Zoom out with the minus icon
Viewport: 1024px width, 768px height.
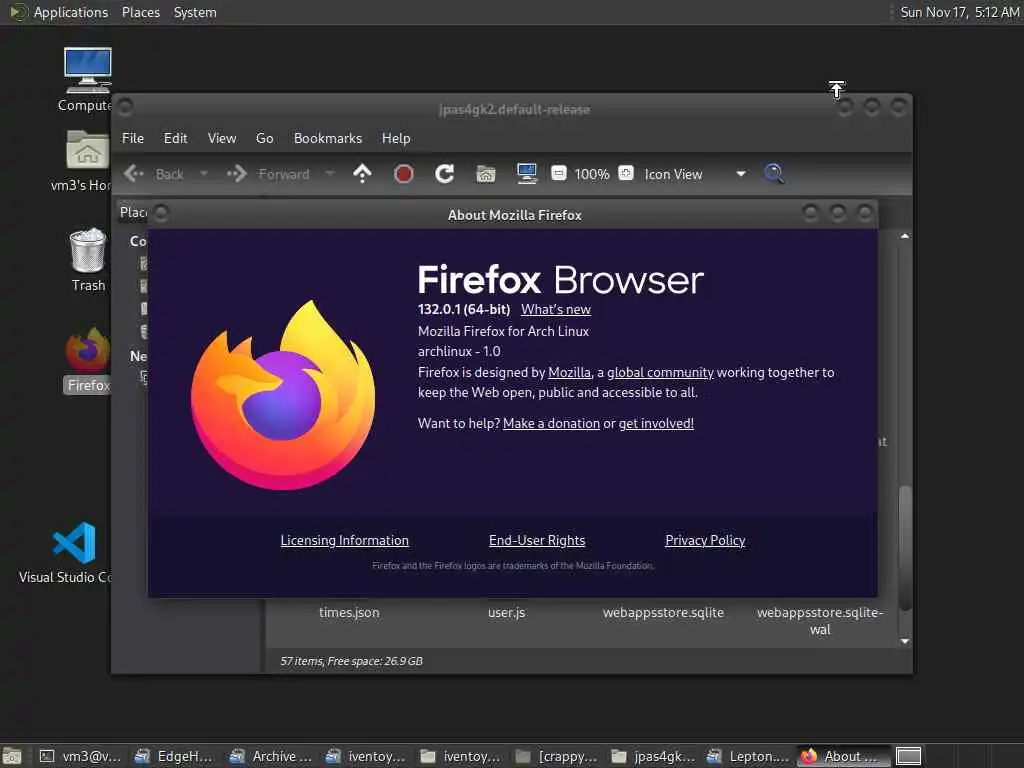pyautogui.click(x=558, y=173)
